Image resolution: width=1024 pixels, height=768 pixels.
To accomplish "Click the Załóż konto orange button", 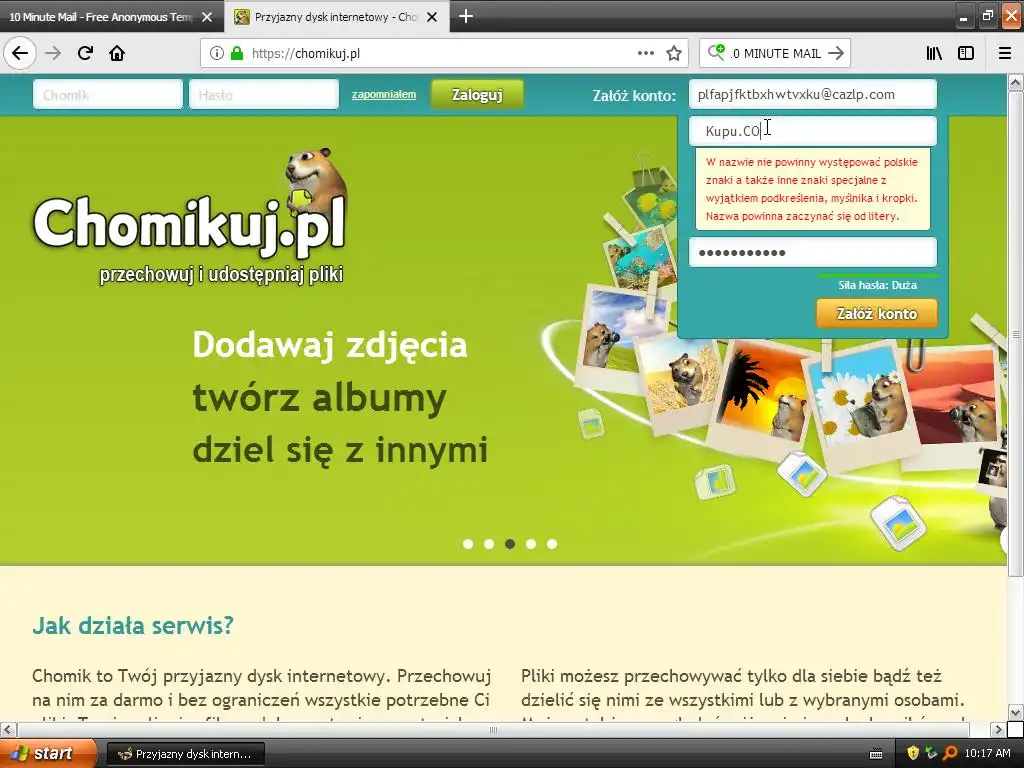I will coord(876,313).
